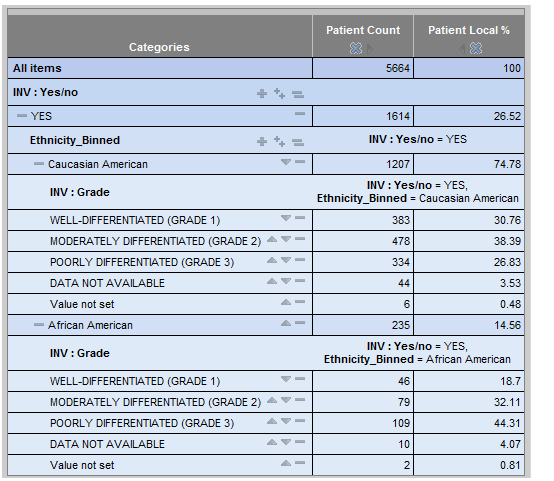The image size is (554, 481).
Task: Collapse all INV : Yes/no items
Action: (298, 94)
